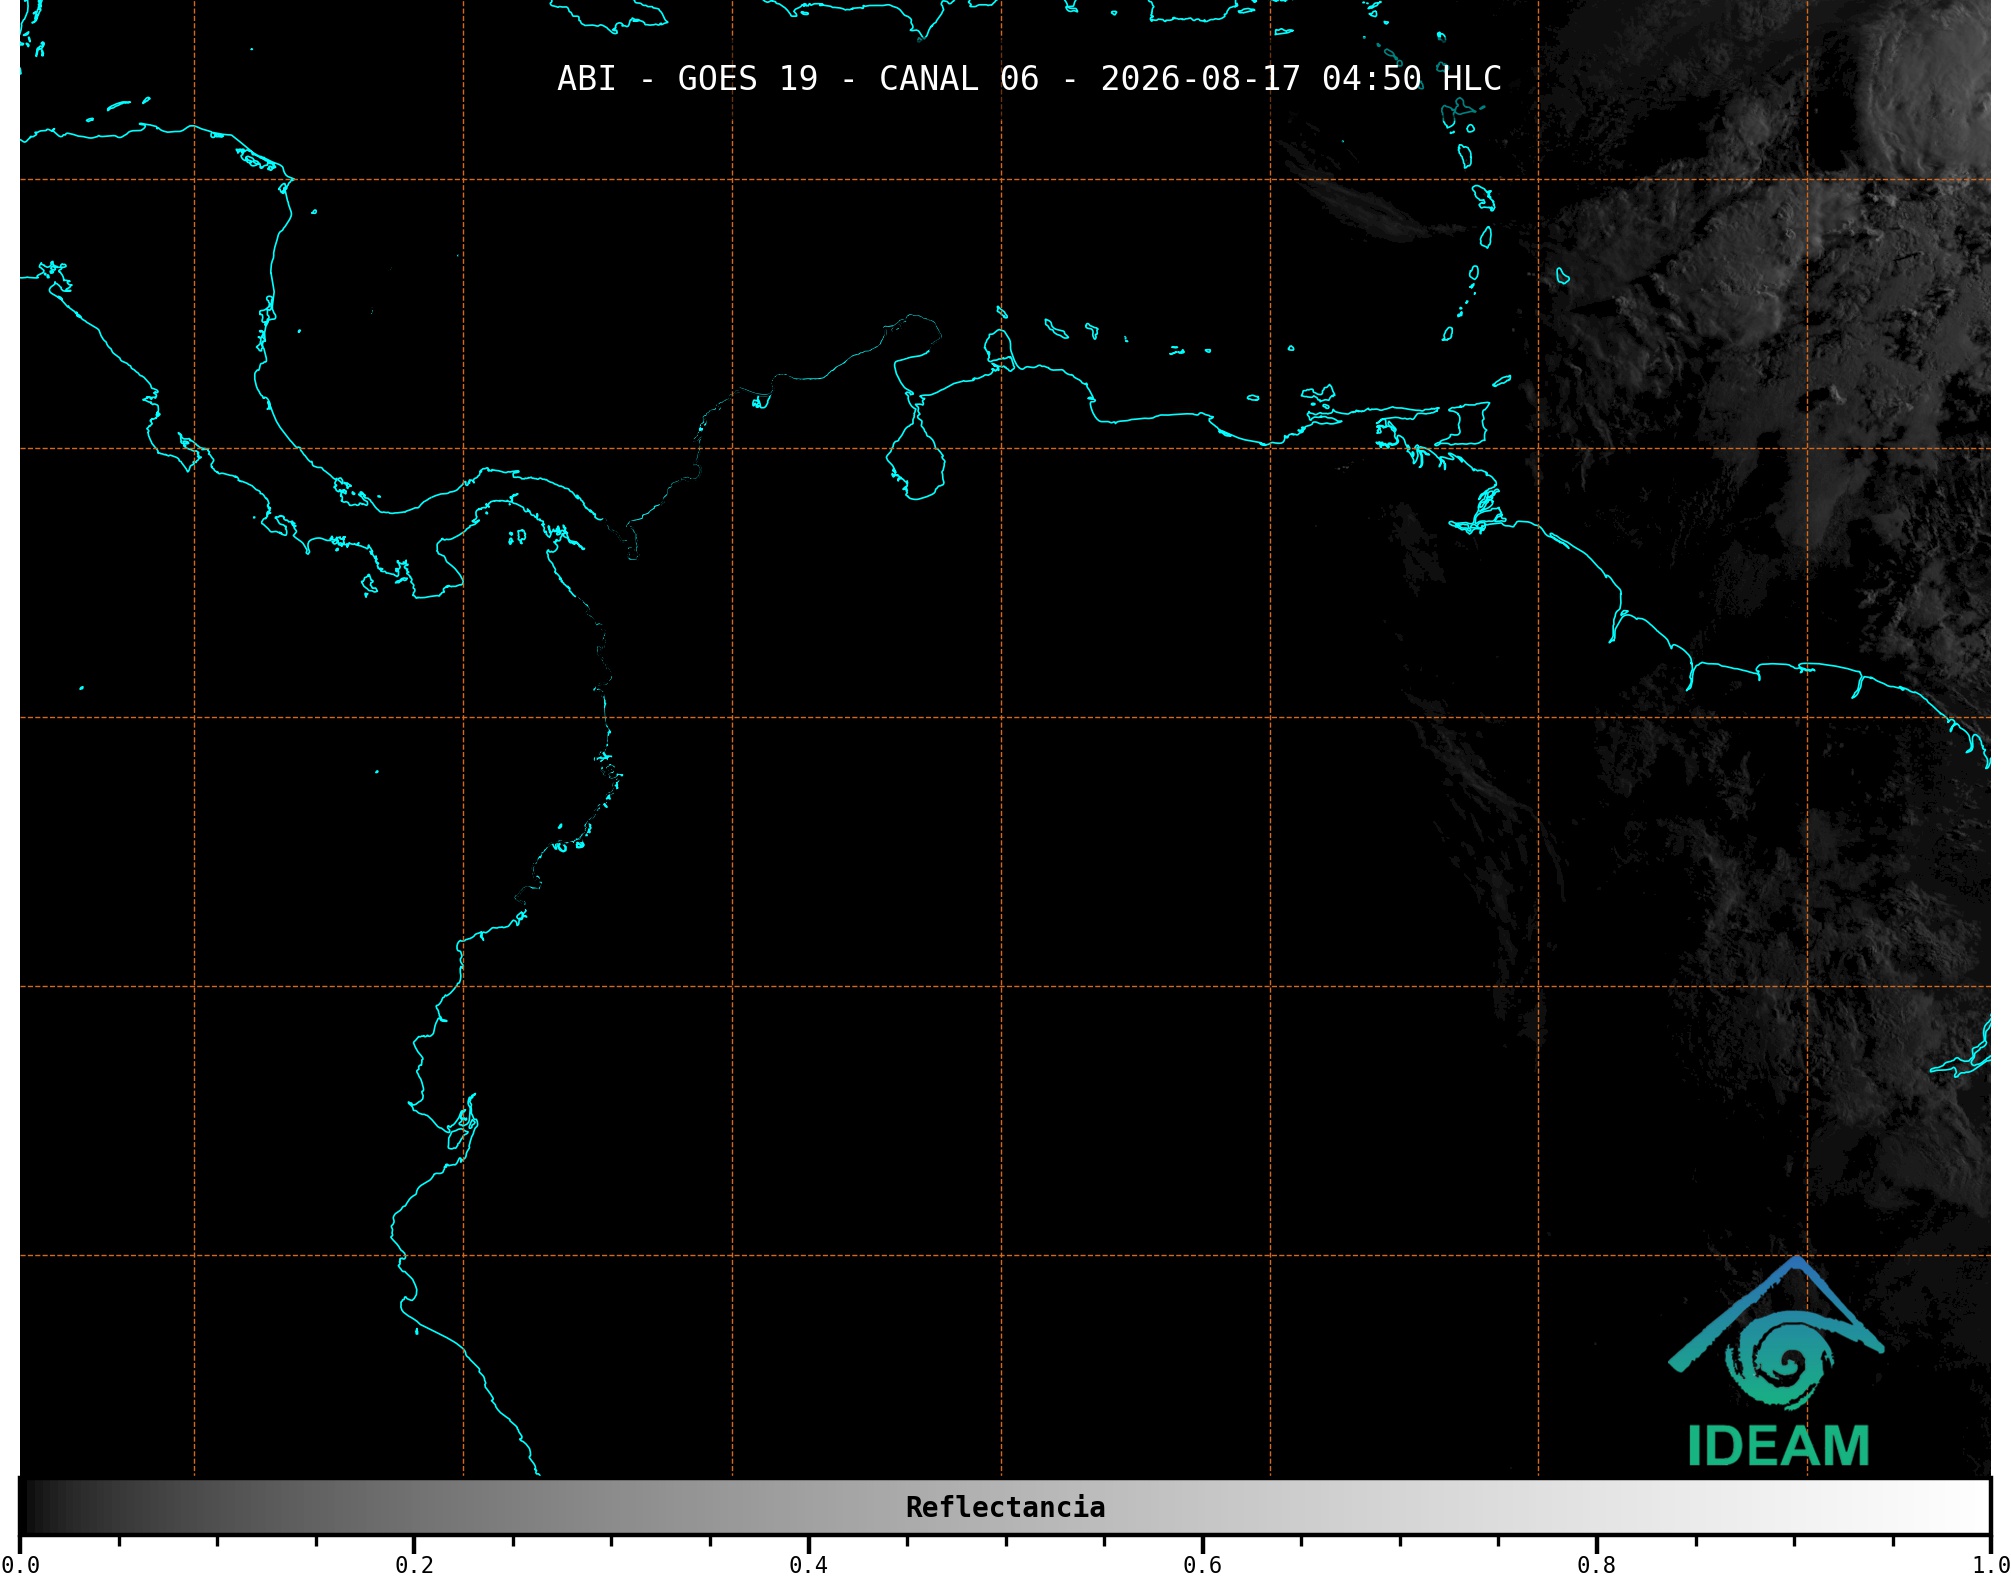Click the 0.4 colorbar tick label

pos(808,1565)
